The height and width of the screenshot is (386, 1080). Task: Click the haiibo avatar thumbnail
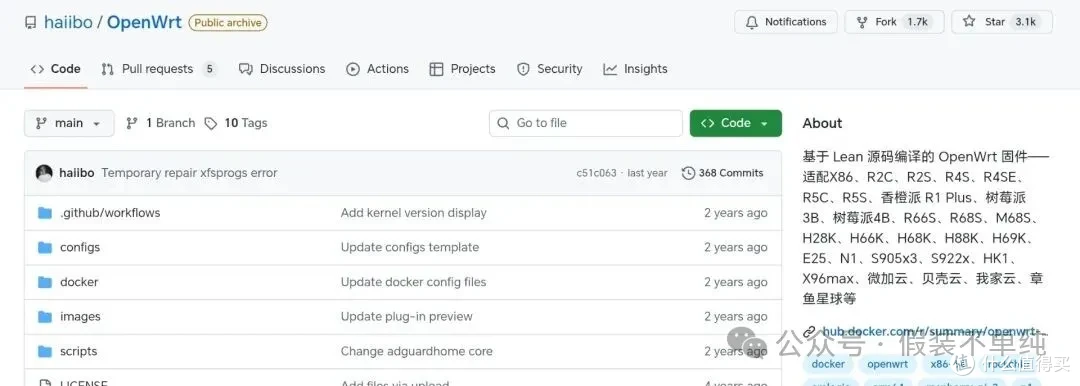(44, 173)
